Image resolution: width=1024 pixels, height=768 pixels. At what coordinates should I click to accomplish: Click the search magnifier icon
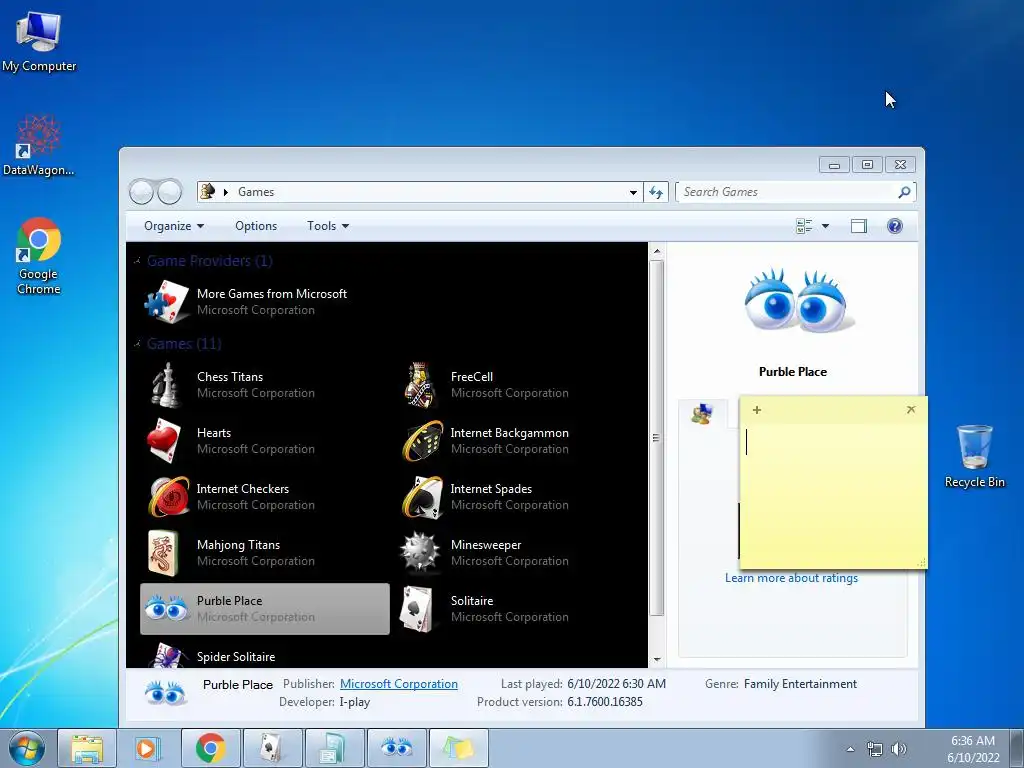coord(904,192)
